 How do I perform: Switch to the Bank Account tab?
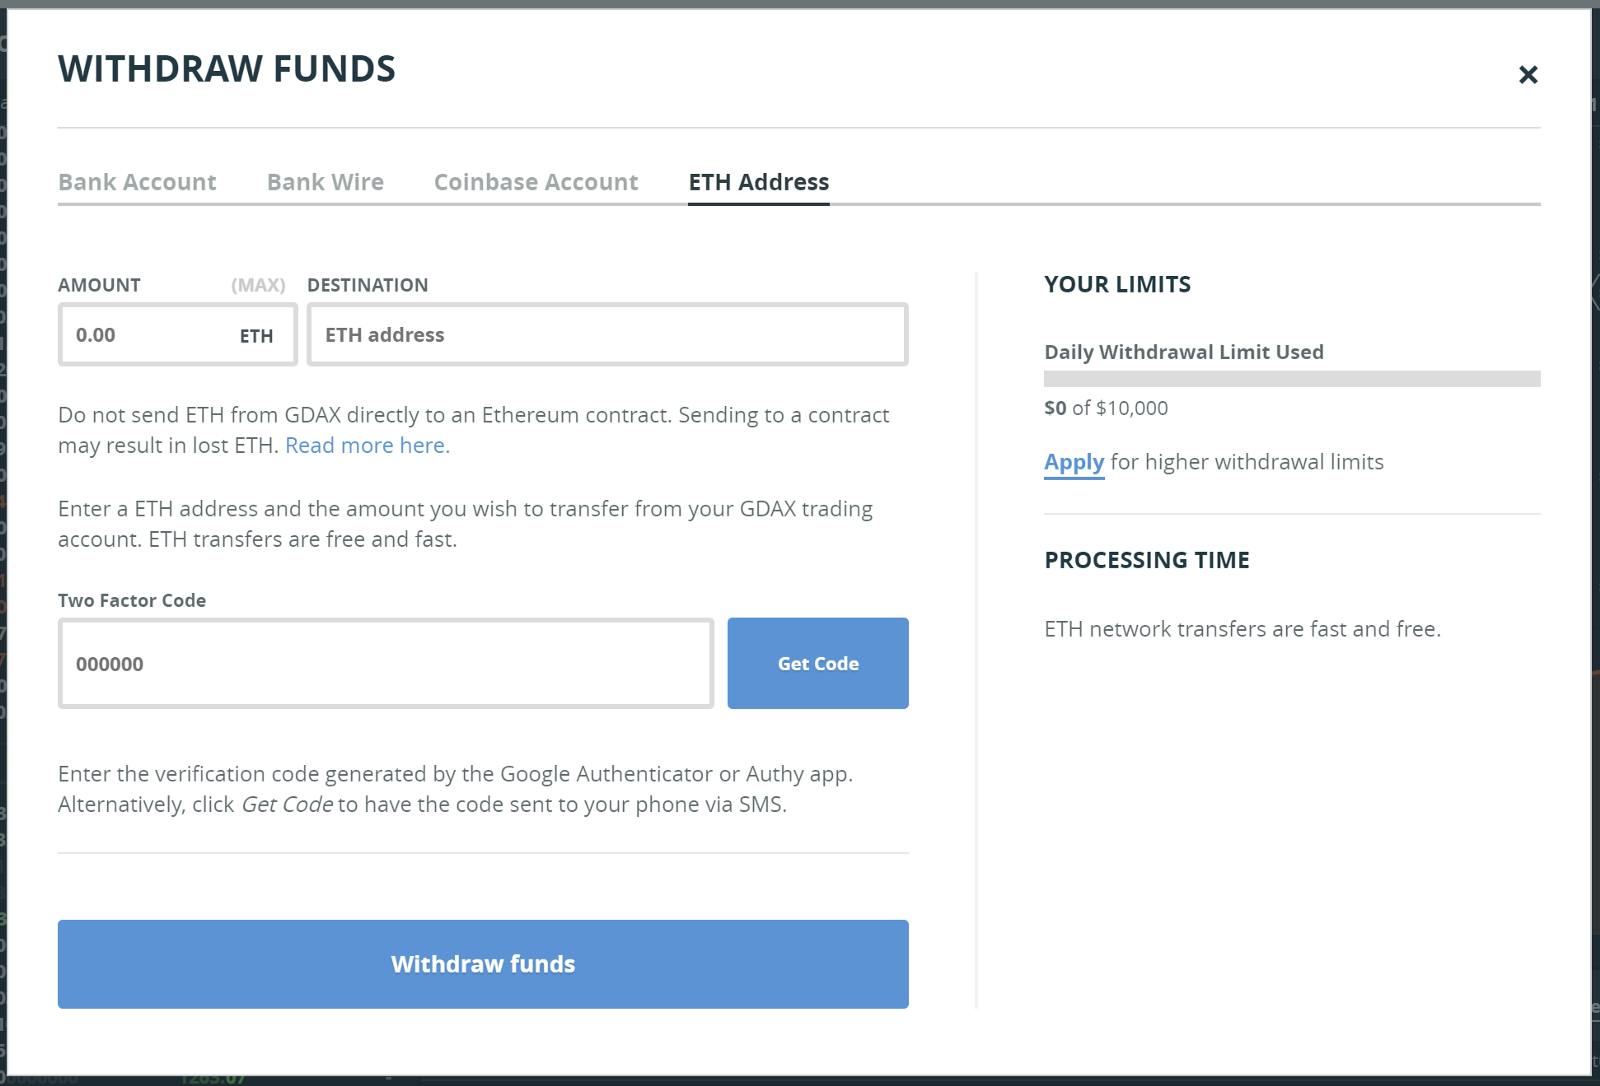[x=137, y=182]
